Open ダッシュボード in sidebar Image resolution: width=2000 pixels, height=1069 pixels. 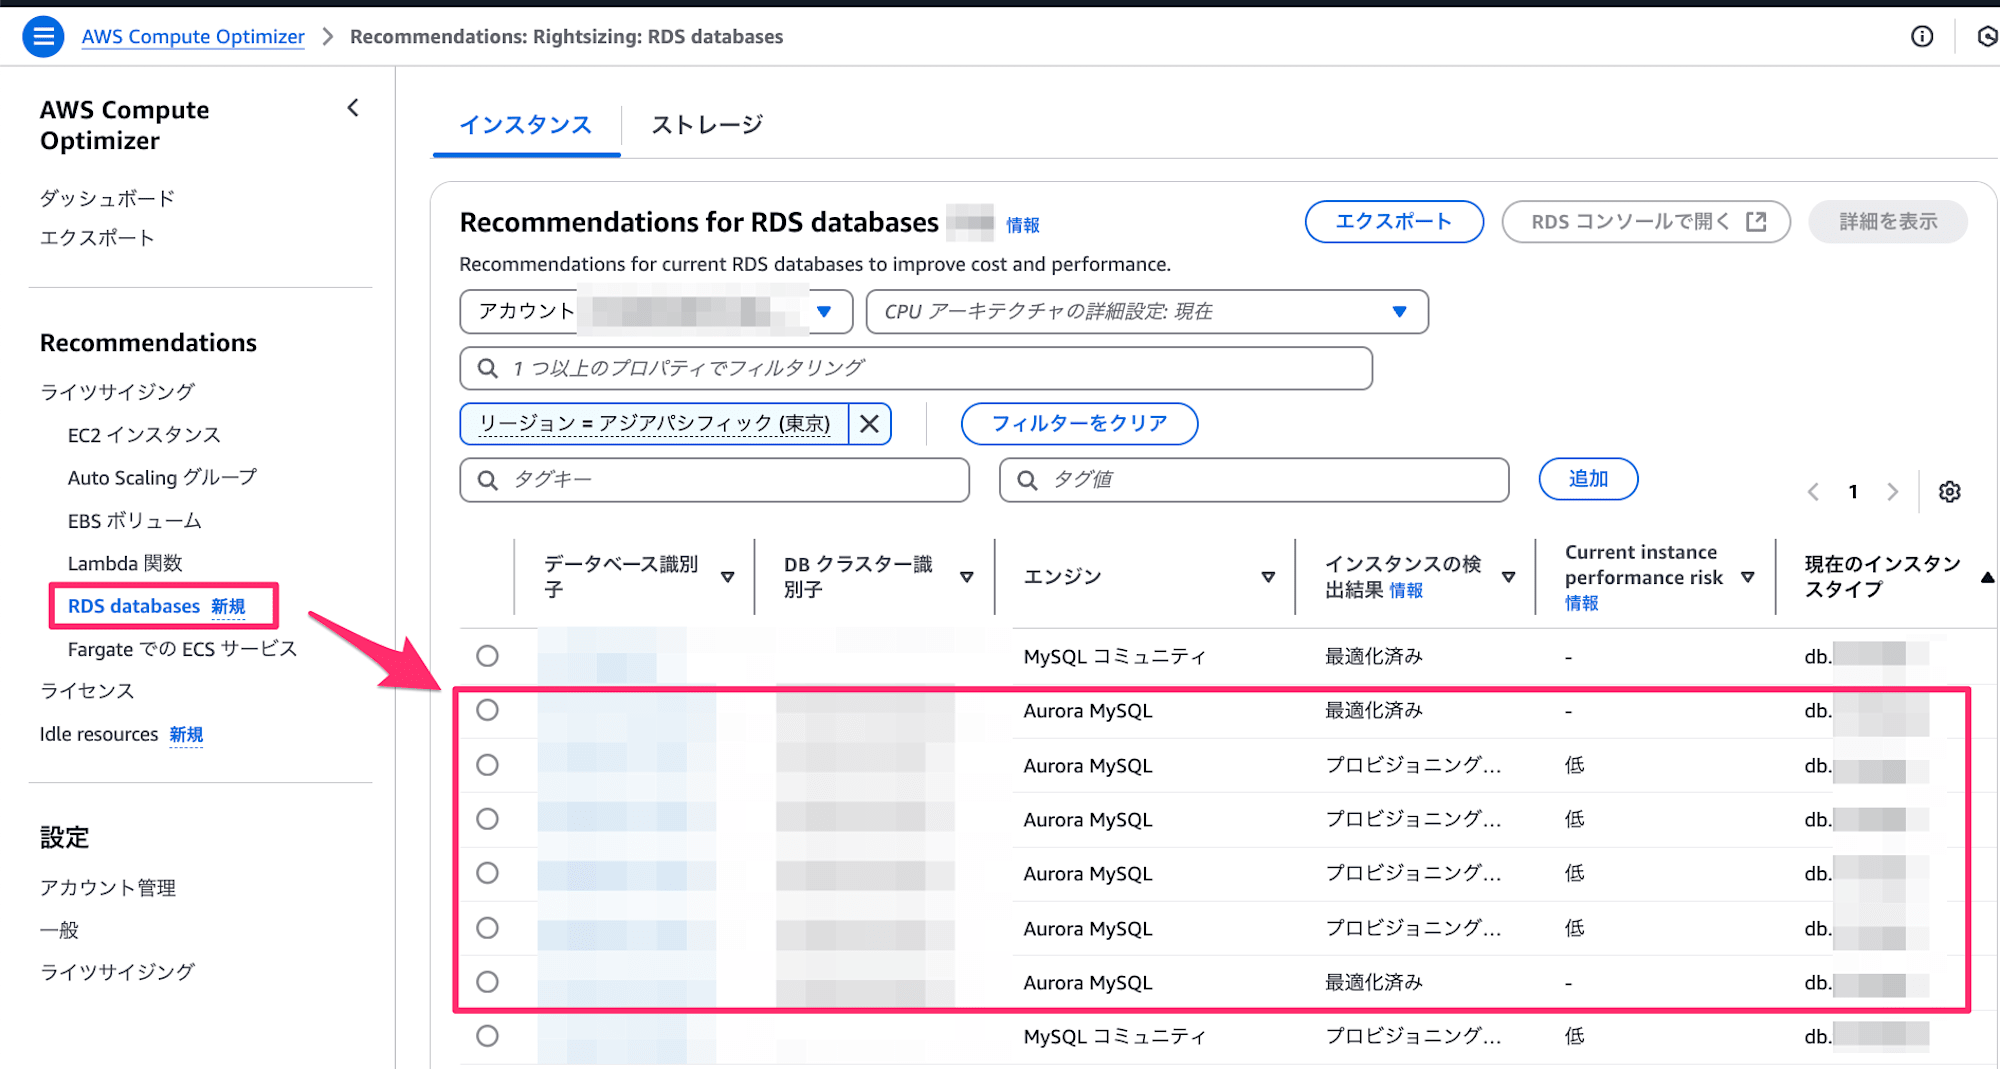[x=107, y=198]
